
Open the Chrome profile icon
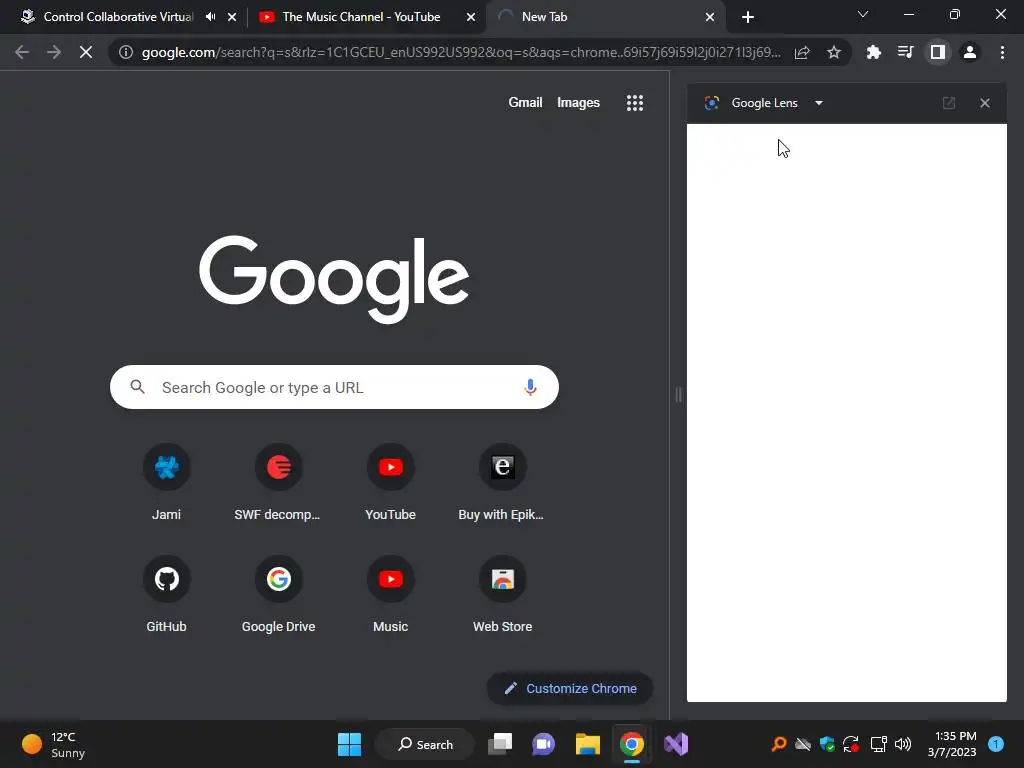pos(970,52)
